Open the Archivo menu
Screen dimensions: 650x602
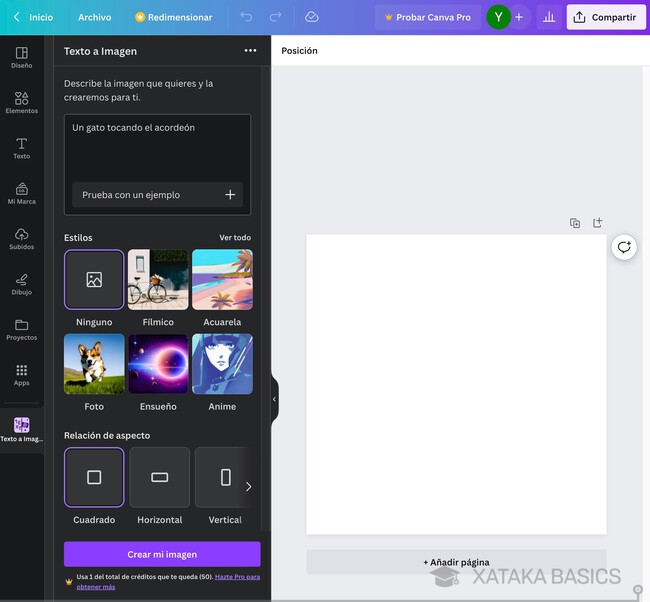click(x=95, y=17)
